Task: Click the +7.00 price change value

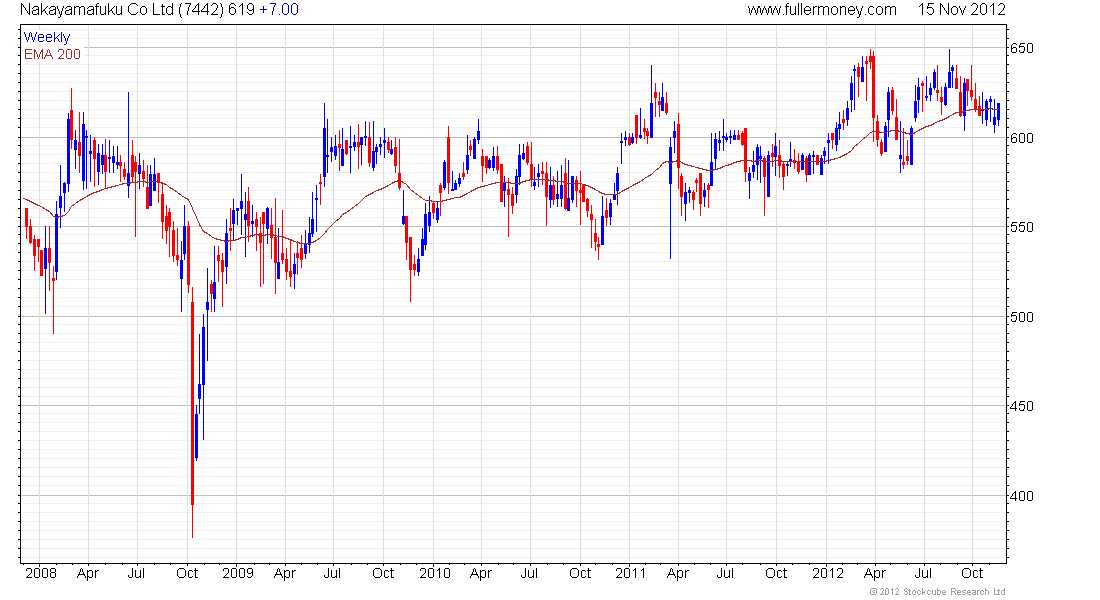Action: click(279, 10)
